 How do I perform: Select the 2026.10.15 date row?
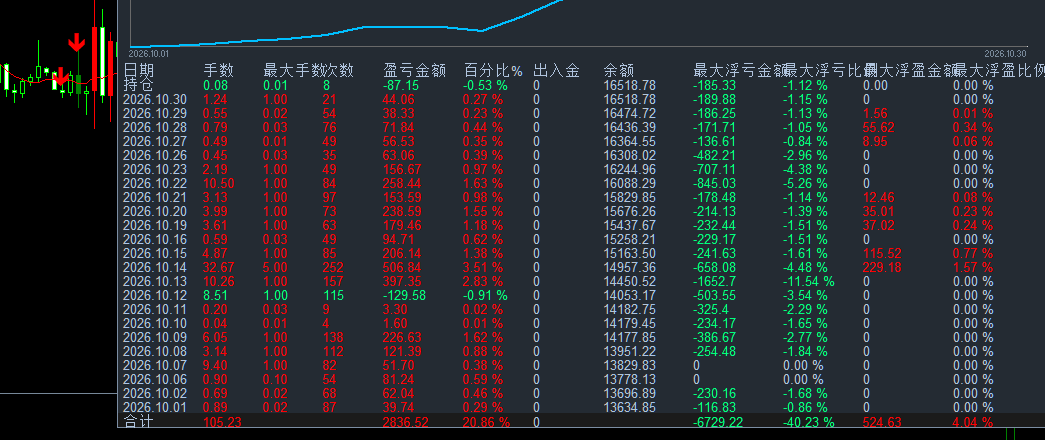pos(155,253)
